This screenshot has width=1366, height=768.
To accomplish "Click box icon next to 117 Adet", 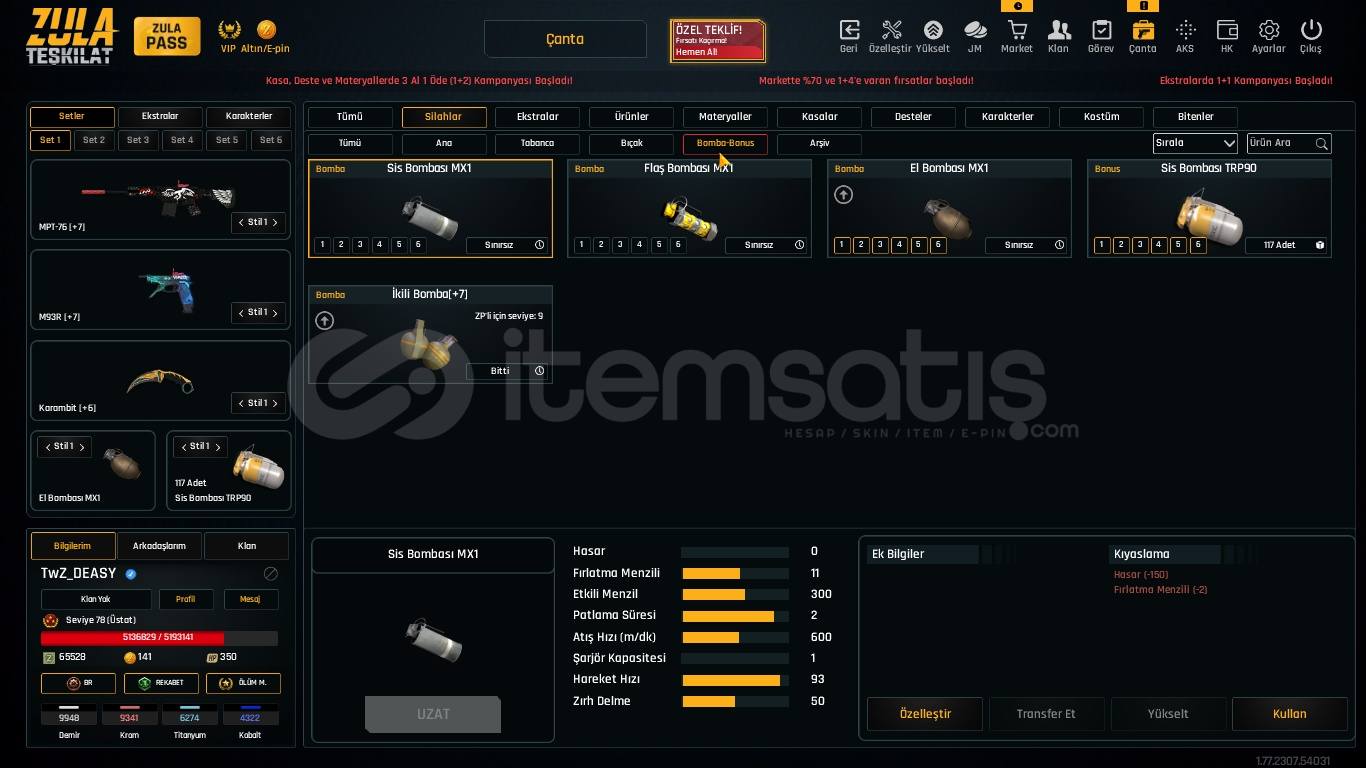I will (x=1320, y=245).
